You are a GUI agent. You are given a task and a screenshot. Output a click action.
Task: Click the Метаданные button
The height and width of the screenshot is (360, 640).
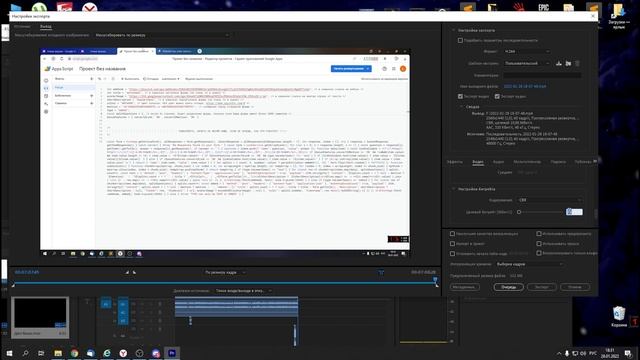point(465,287)
